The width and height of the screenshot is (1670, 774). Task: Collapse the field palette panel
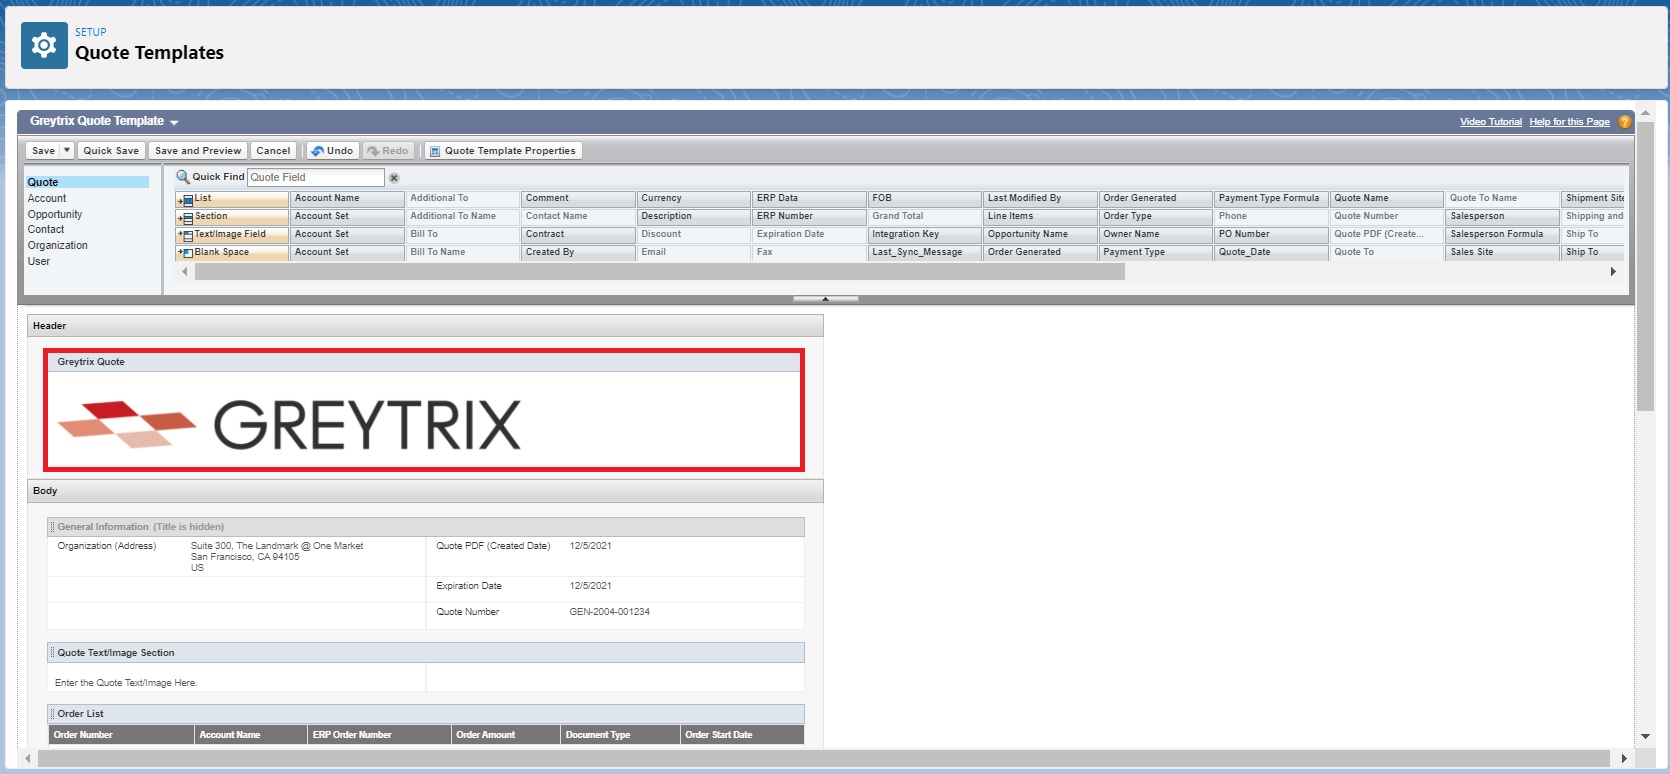point(825,299)
